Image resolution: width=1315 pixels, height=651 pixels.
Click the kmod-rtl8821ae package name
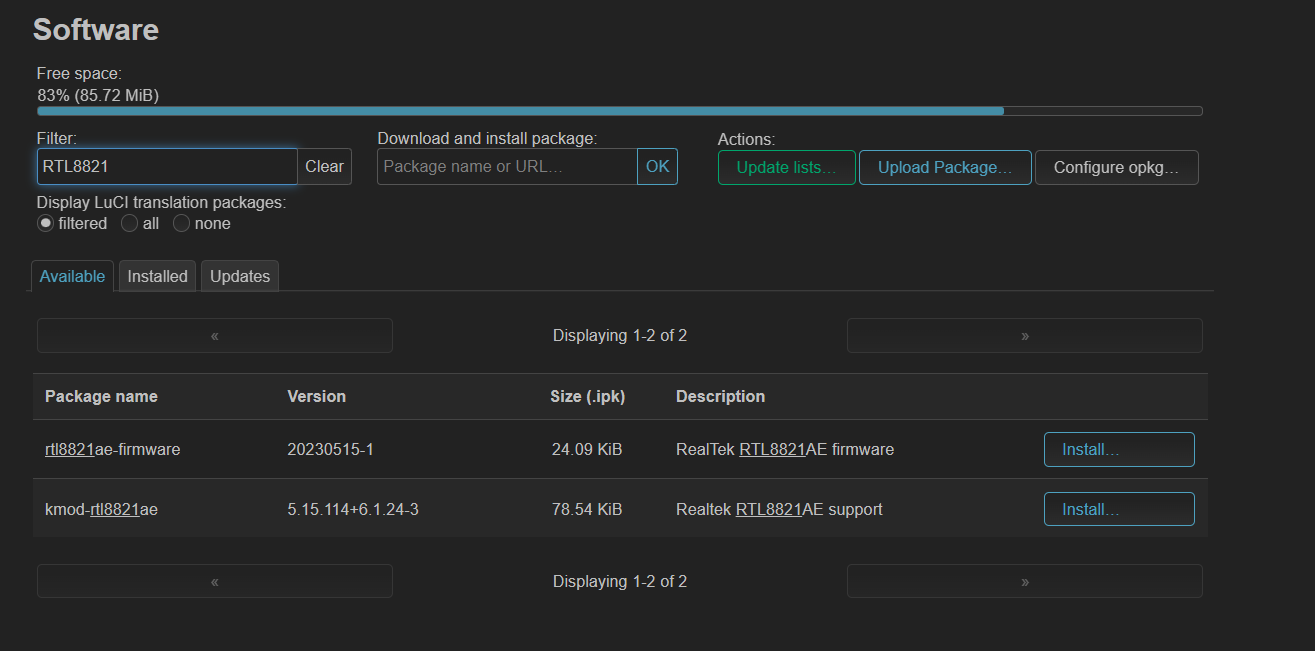(x=102, y=510)
